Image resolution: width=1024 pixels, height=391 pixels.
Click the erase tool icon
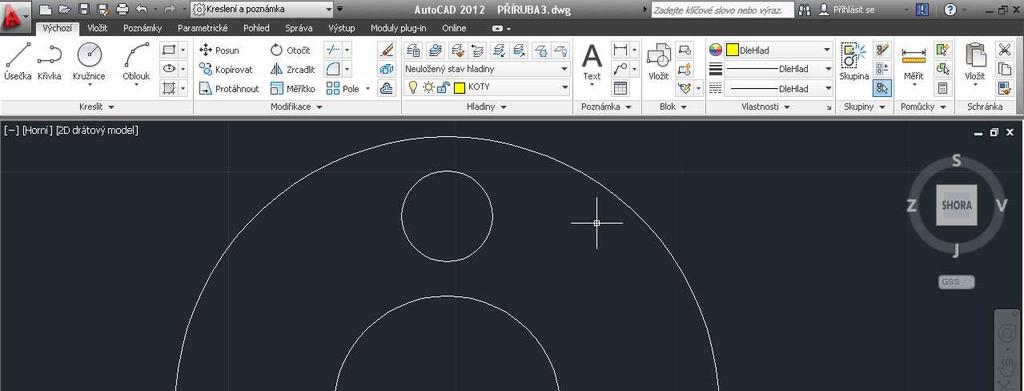tap(387, 50)
